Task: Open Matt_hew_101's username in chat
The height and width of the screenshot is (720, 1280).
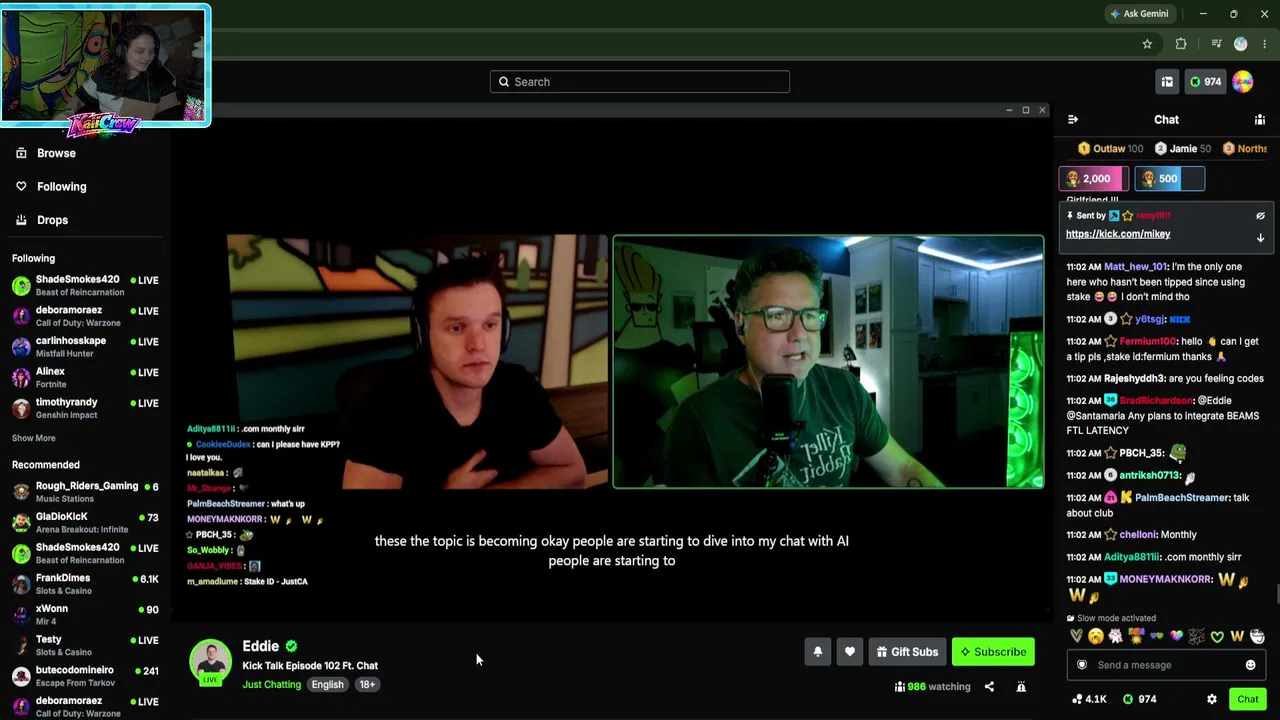Action: pyautogui.click(x=1135, y=267)
